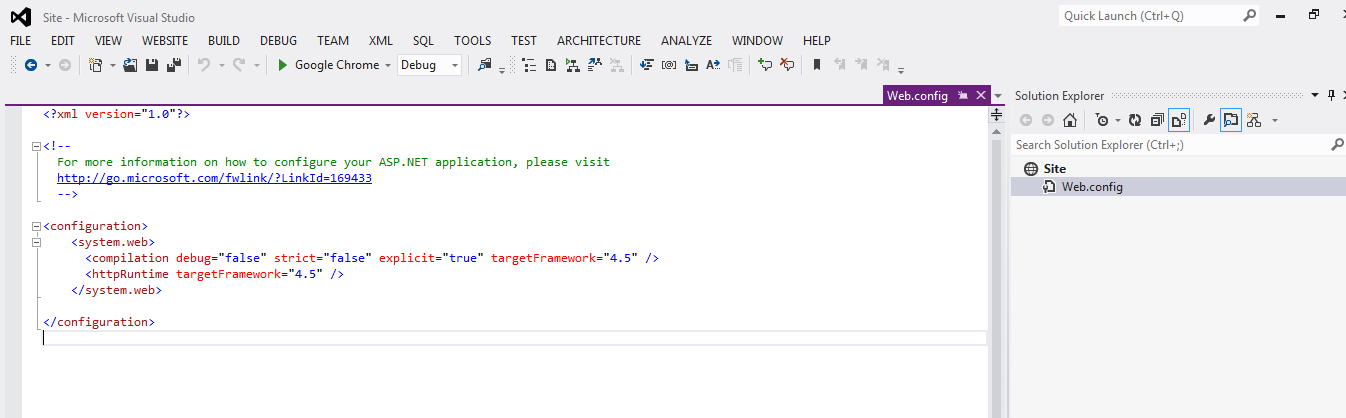Click the Pending Changes Filter clock icon
The height and width of the screenshot is (418, 1346).
click(x=1101, y=120)
